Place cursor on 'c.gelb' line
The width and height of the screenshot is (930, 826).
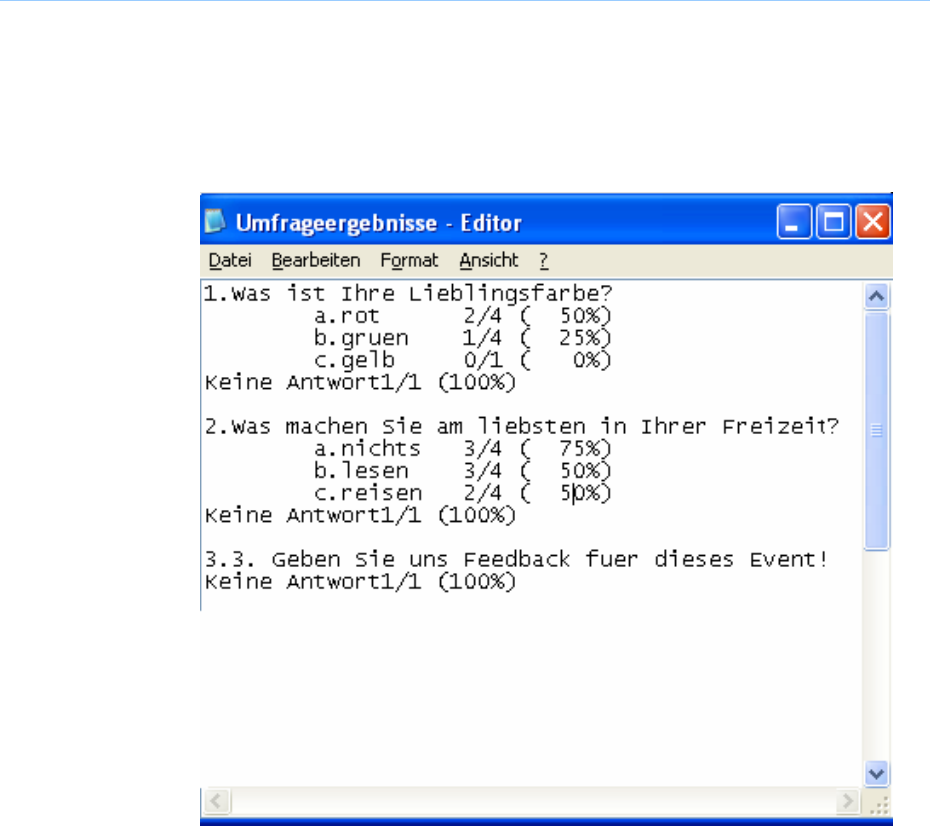click(x=463, y=361)
